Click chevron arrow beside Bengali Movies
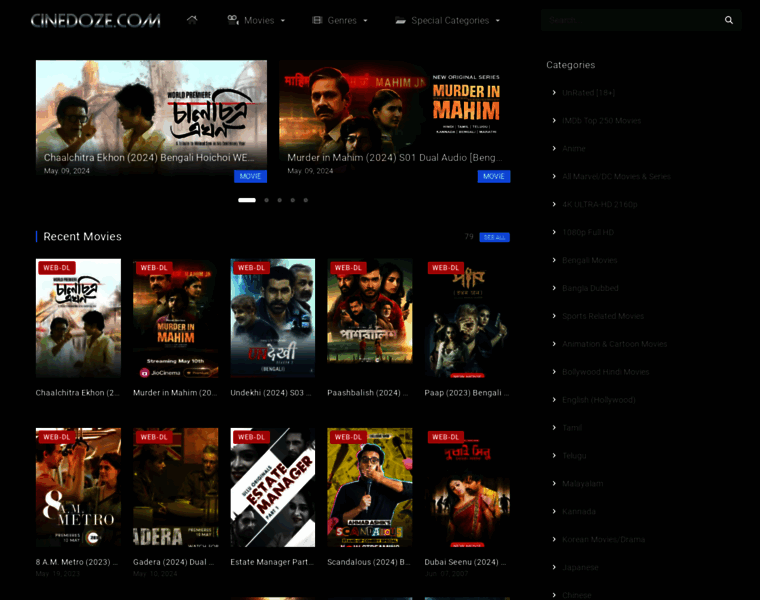This screenshot has width=760, height=600. click(554, 260)
